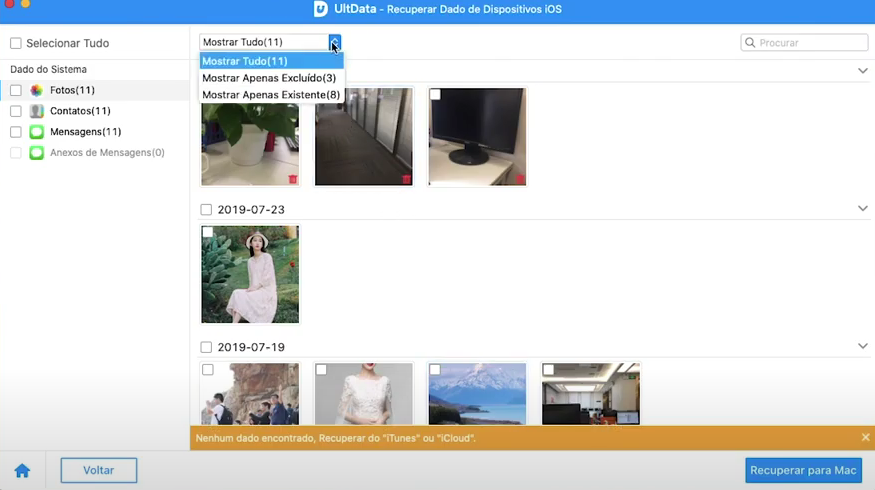Tick the 2019-07-23 date group checkbox
This screenshot has width=875, height=490.
206,210
